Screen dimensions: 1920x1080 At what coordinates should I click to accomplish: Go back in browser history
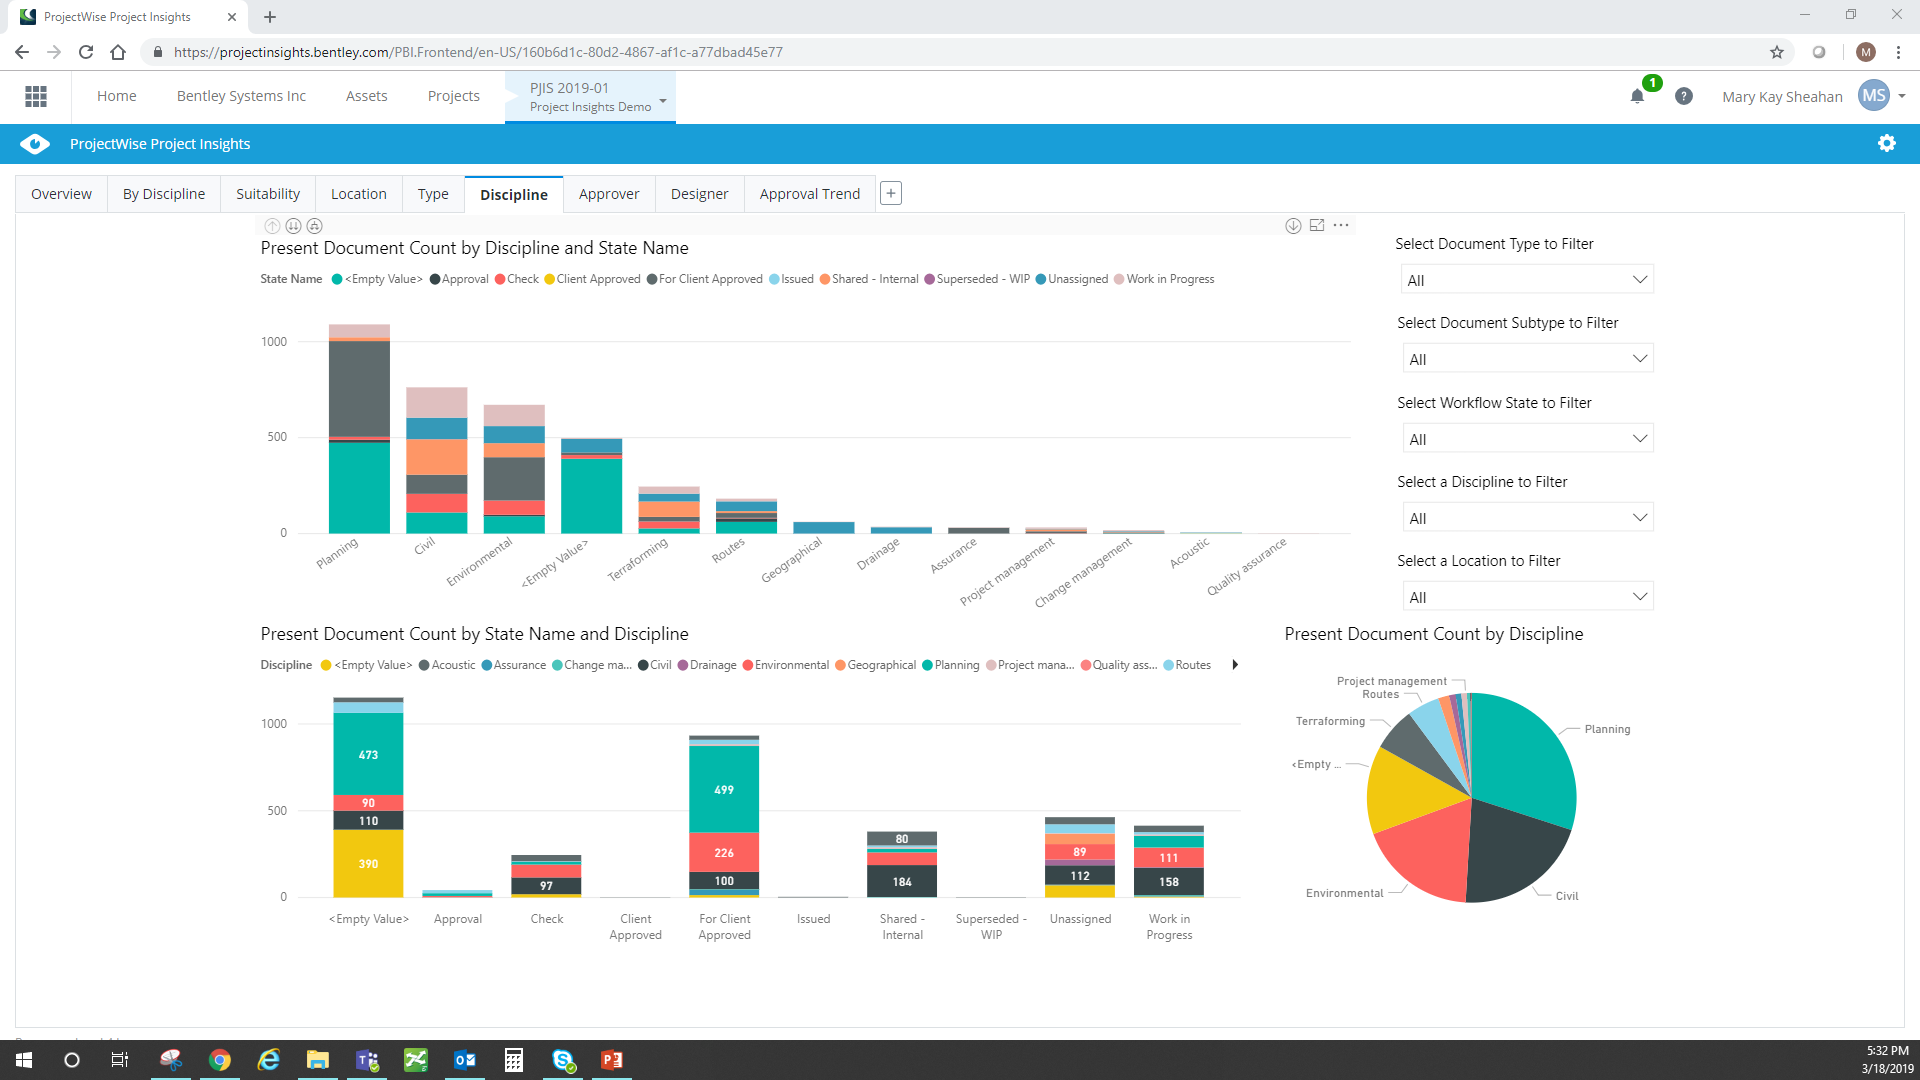pyautogui.click(x=22, y=52)
